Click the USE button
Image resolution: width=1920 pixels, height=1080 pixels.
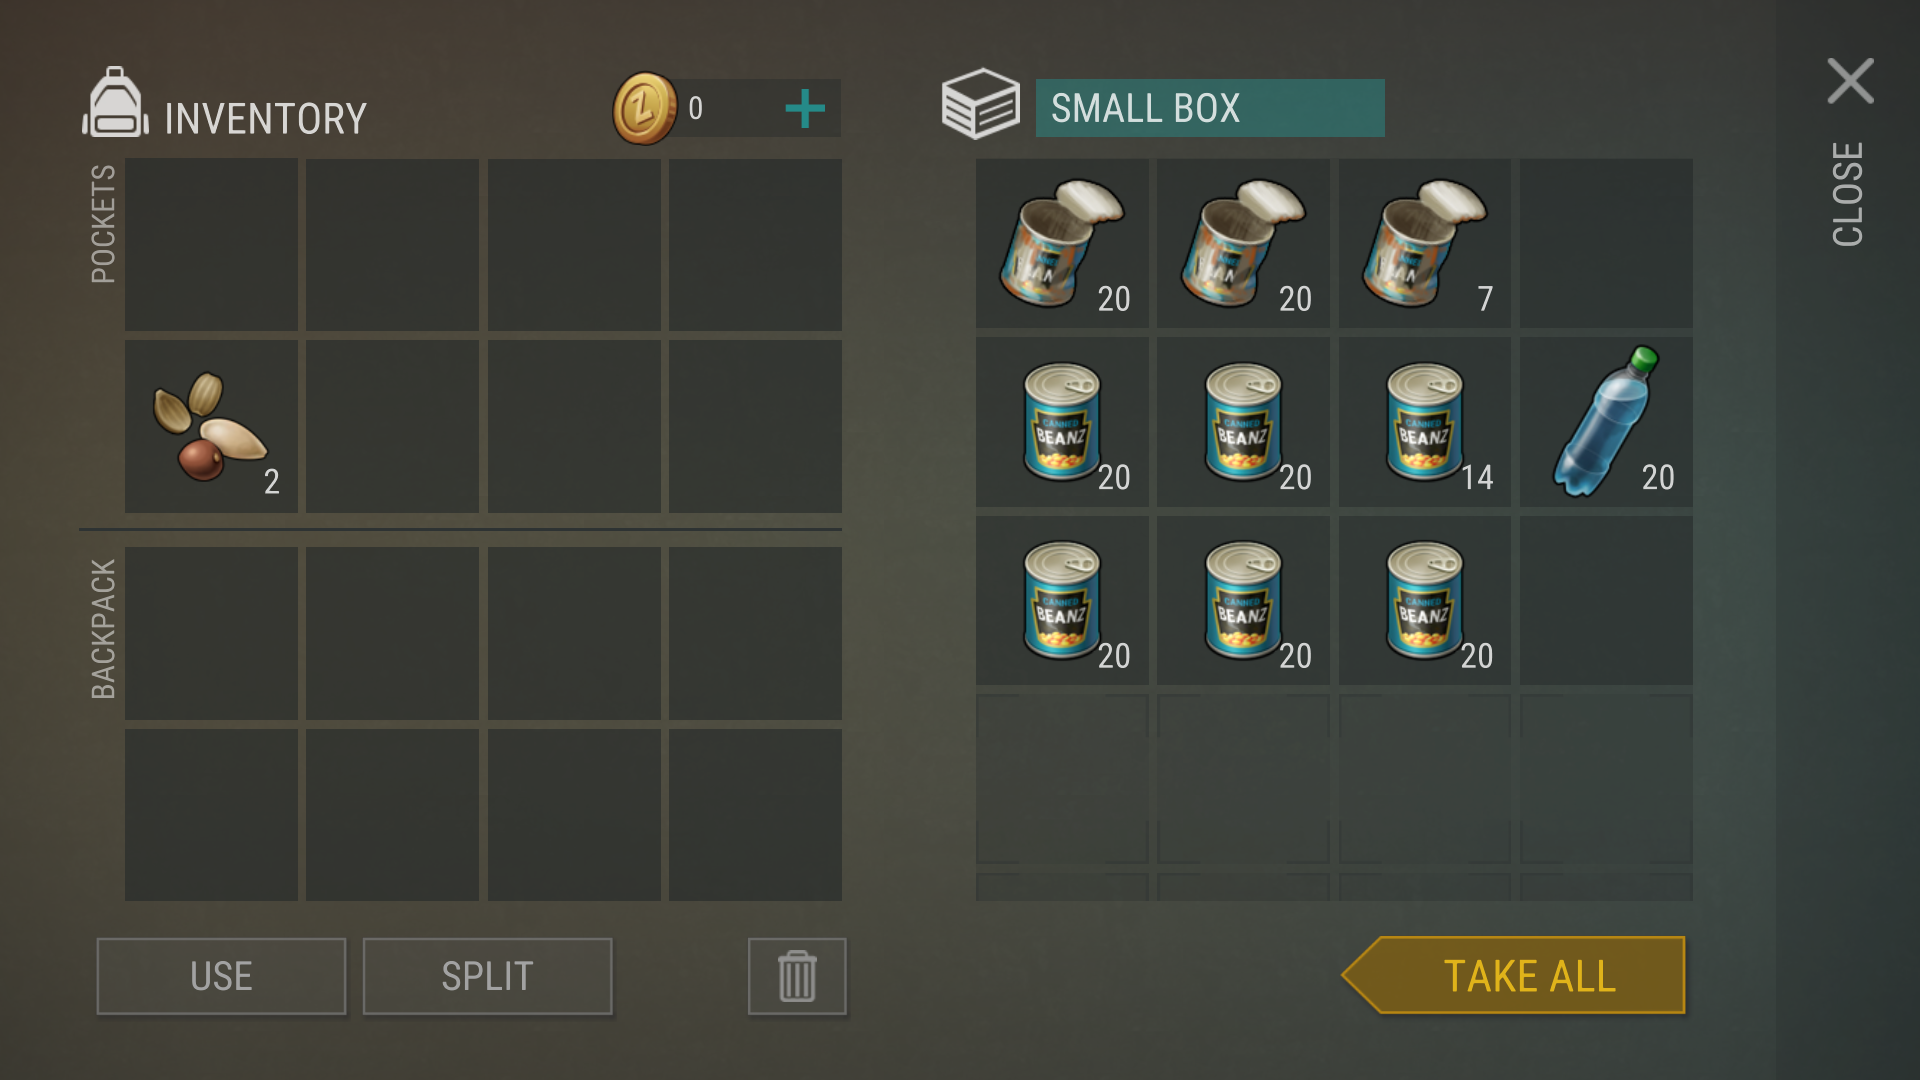tap(221, 976)
